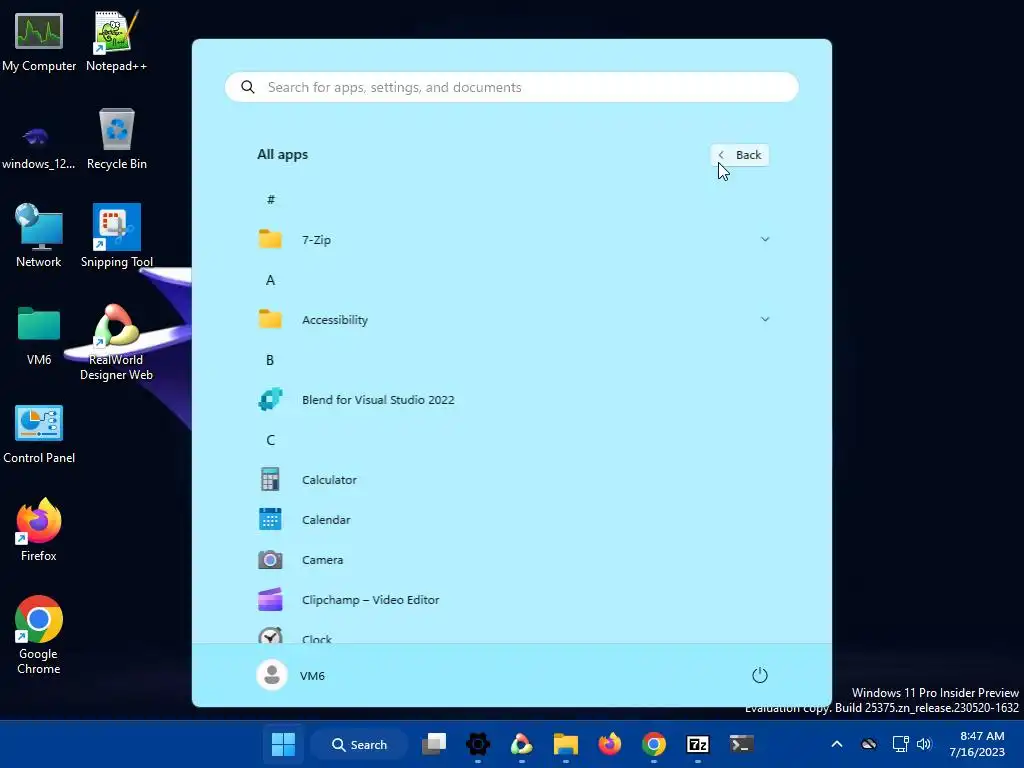Click the C letter header

tap(270, 440)
